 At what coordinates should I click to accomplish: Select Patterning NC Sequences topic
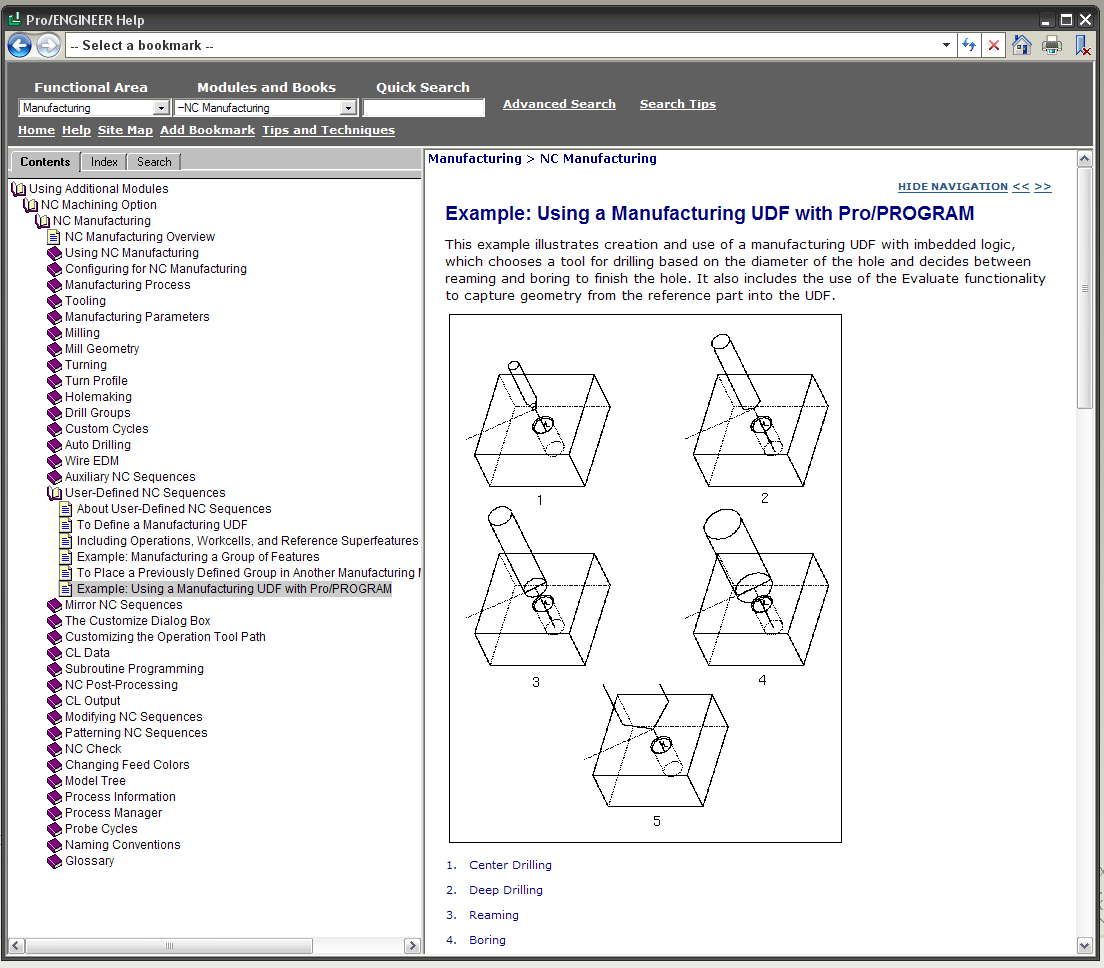tap(137, 733)
